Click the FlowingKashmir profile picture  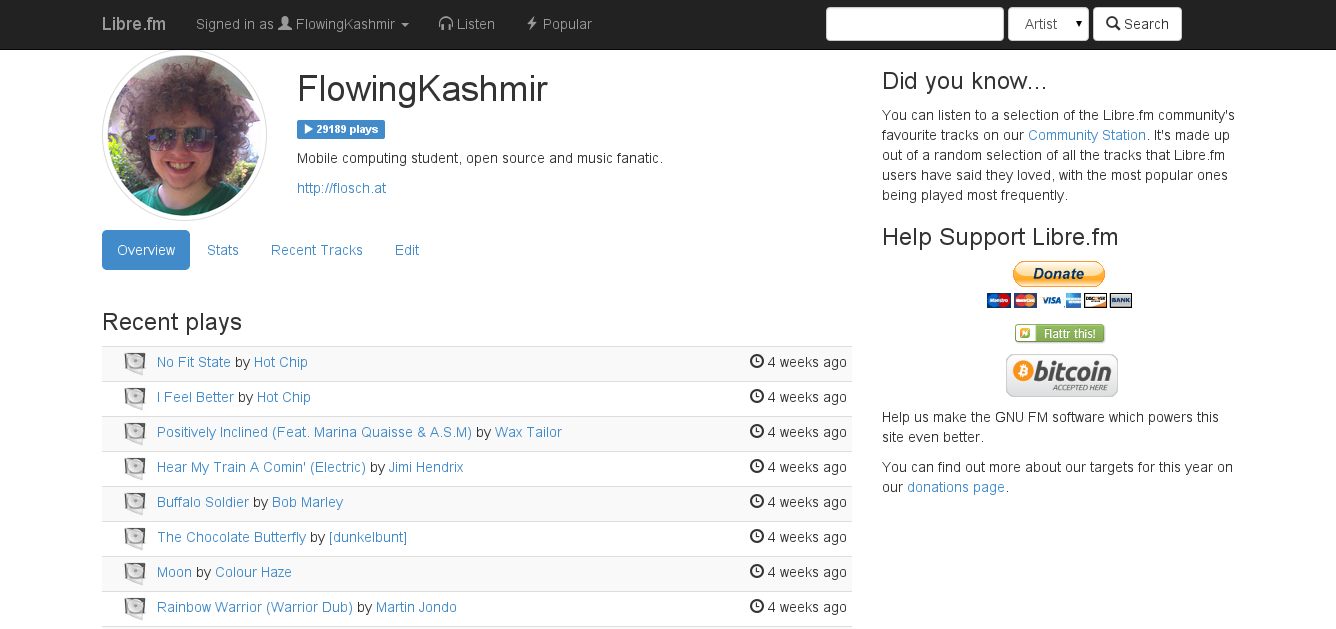pos(185,135)
